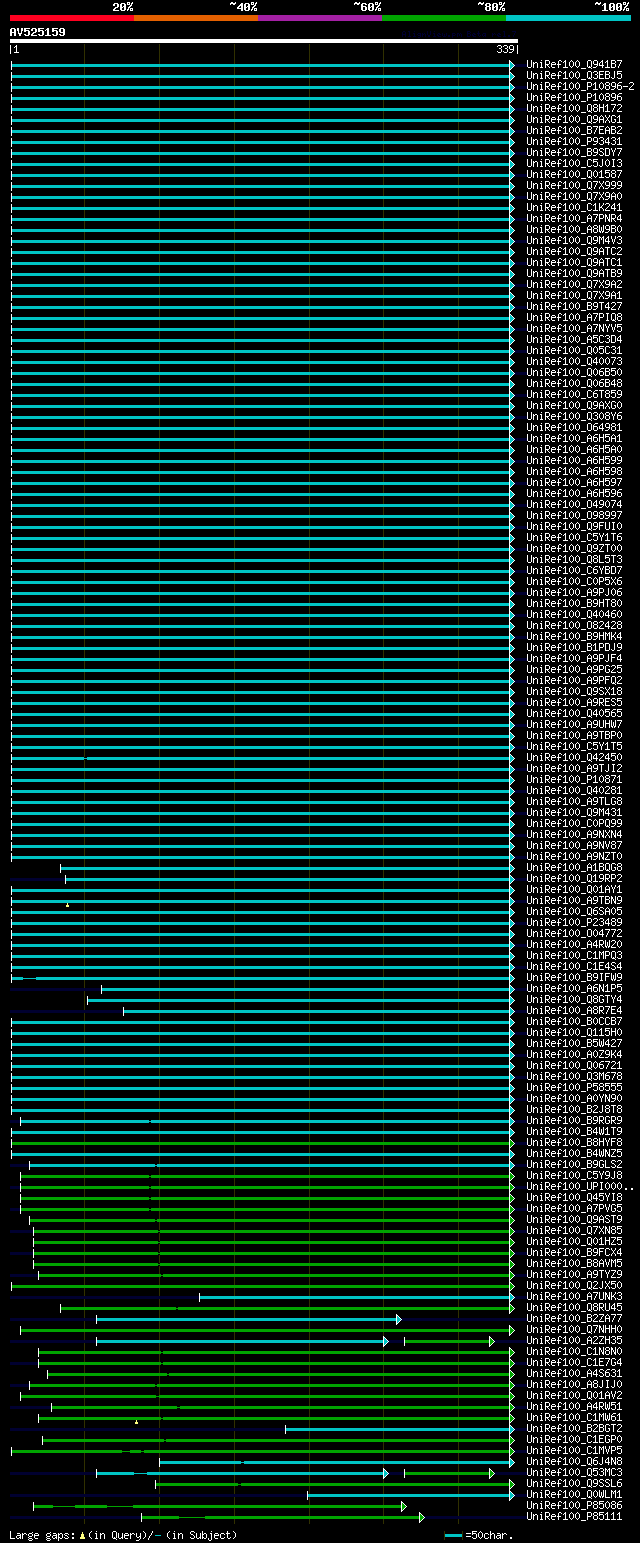Click the Large gaps legend text
640x1543 pixels.
point(124,1535)
